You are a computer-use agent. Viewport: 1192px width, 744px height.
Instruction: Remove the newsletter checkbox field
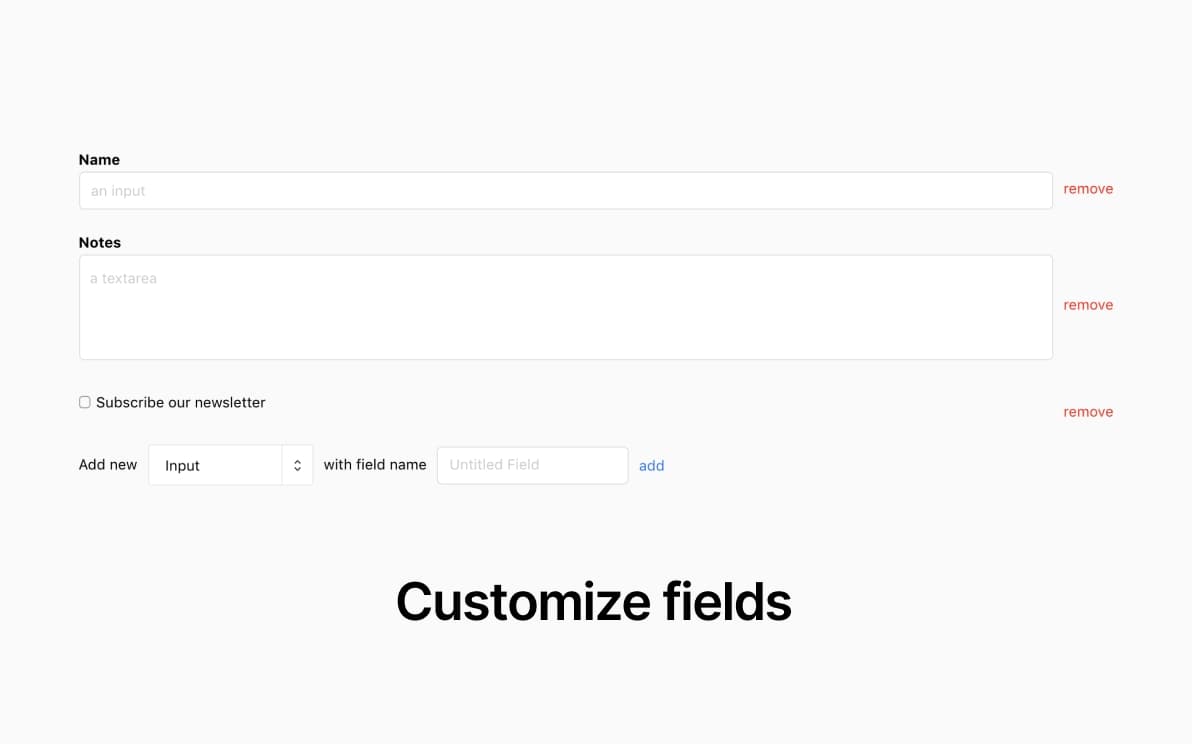coord(1088,412)
